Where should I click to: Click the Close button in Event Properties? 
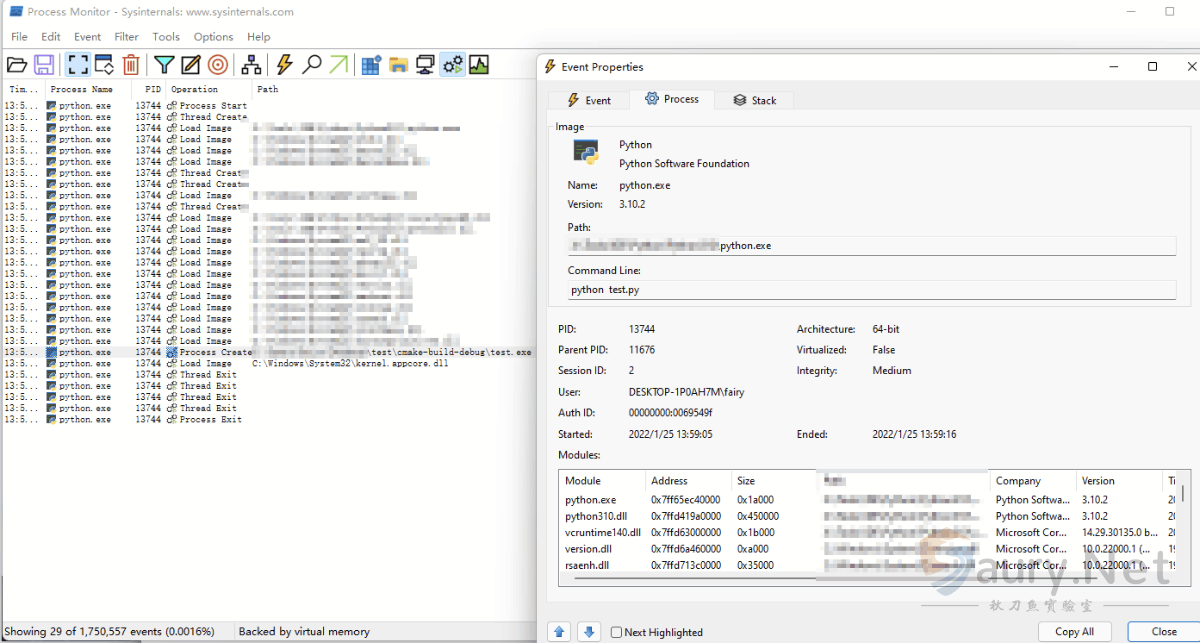(1163, 631)
